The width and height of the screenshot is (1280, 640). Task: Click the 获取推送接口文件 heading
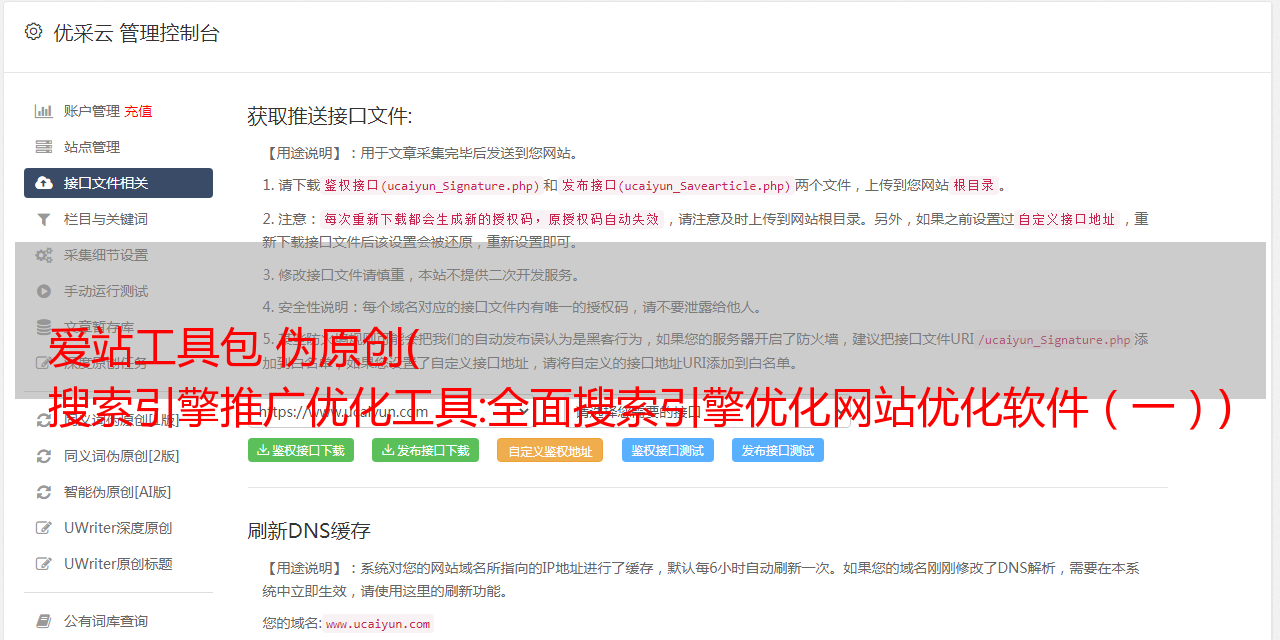tap(330, 116)
